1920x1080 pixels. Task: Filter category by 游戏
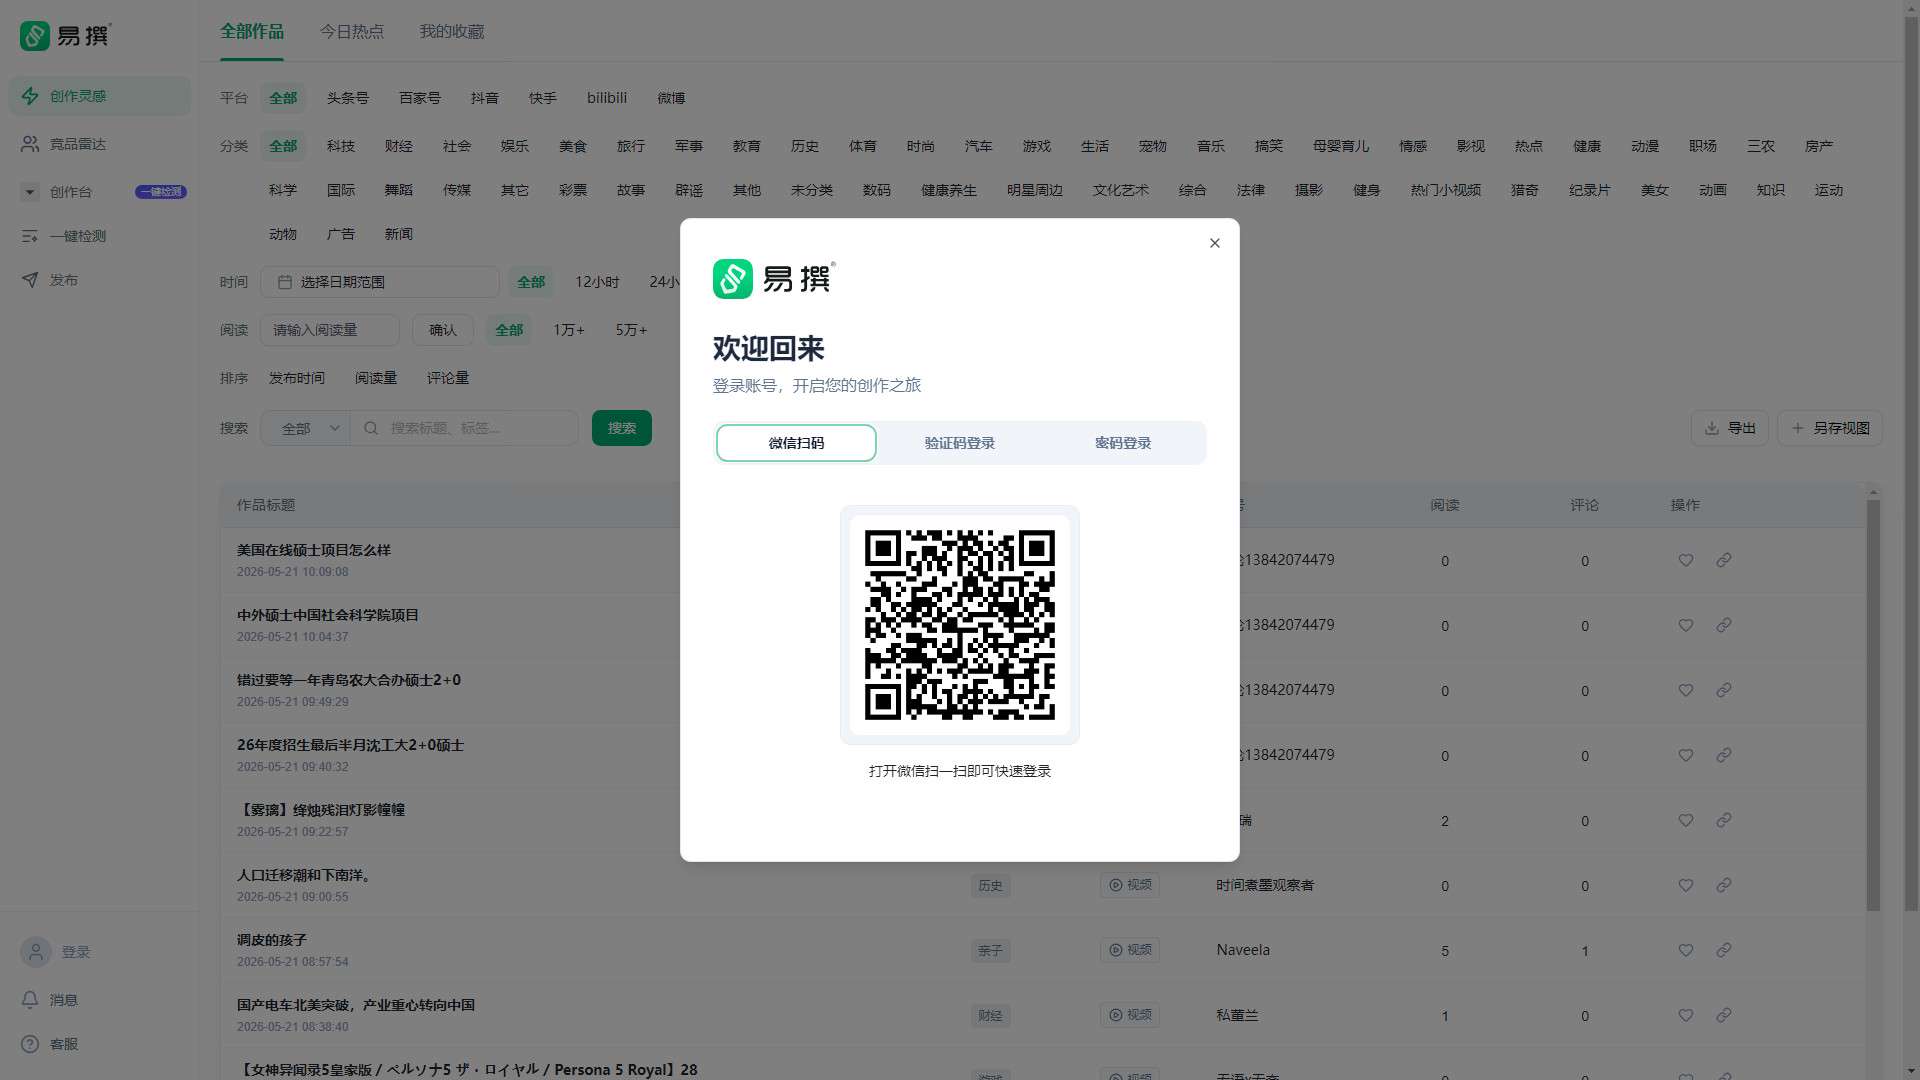1036,146
